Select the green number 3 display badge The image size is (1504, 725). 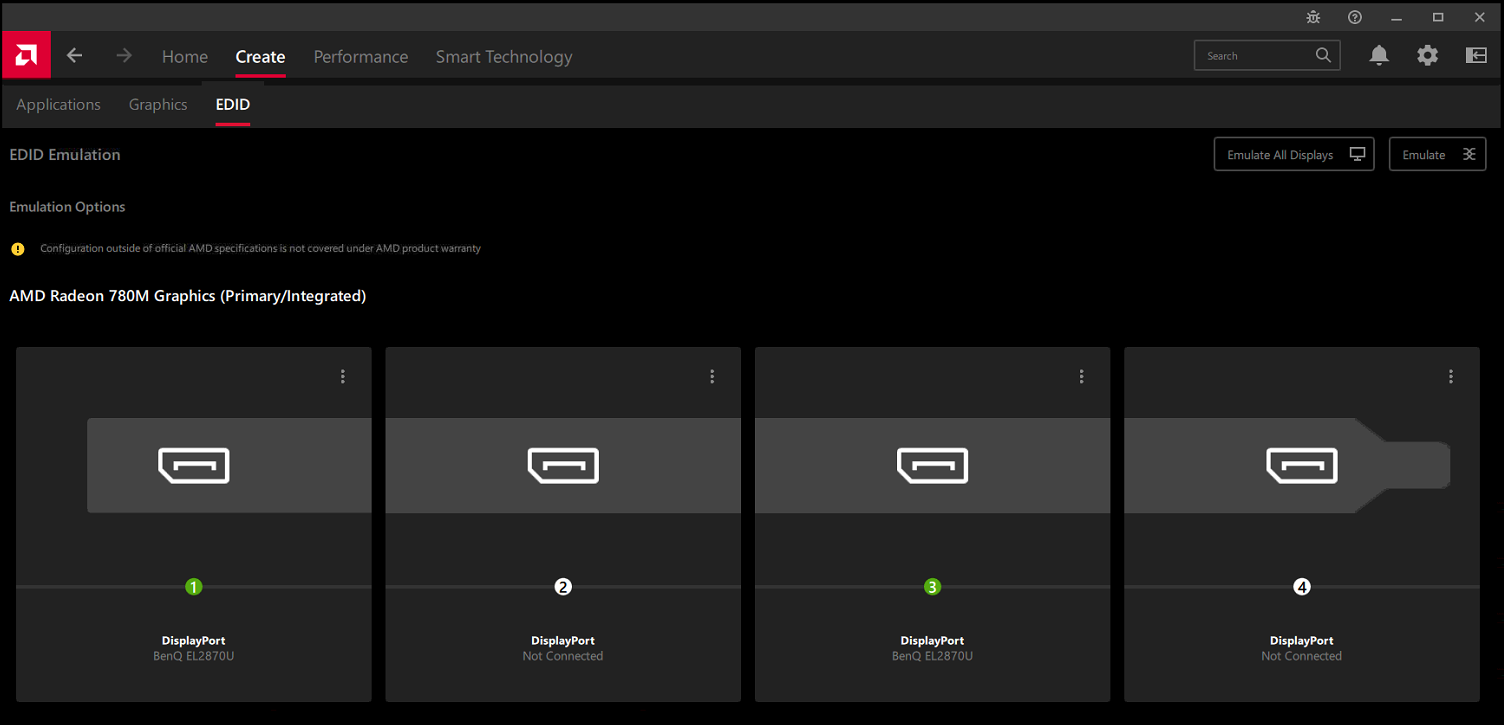click(932, 587)
